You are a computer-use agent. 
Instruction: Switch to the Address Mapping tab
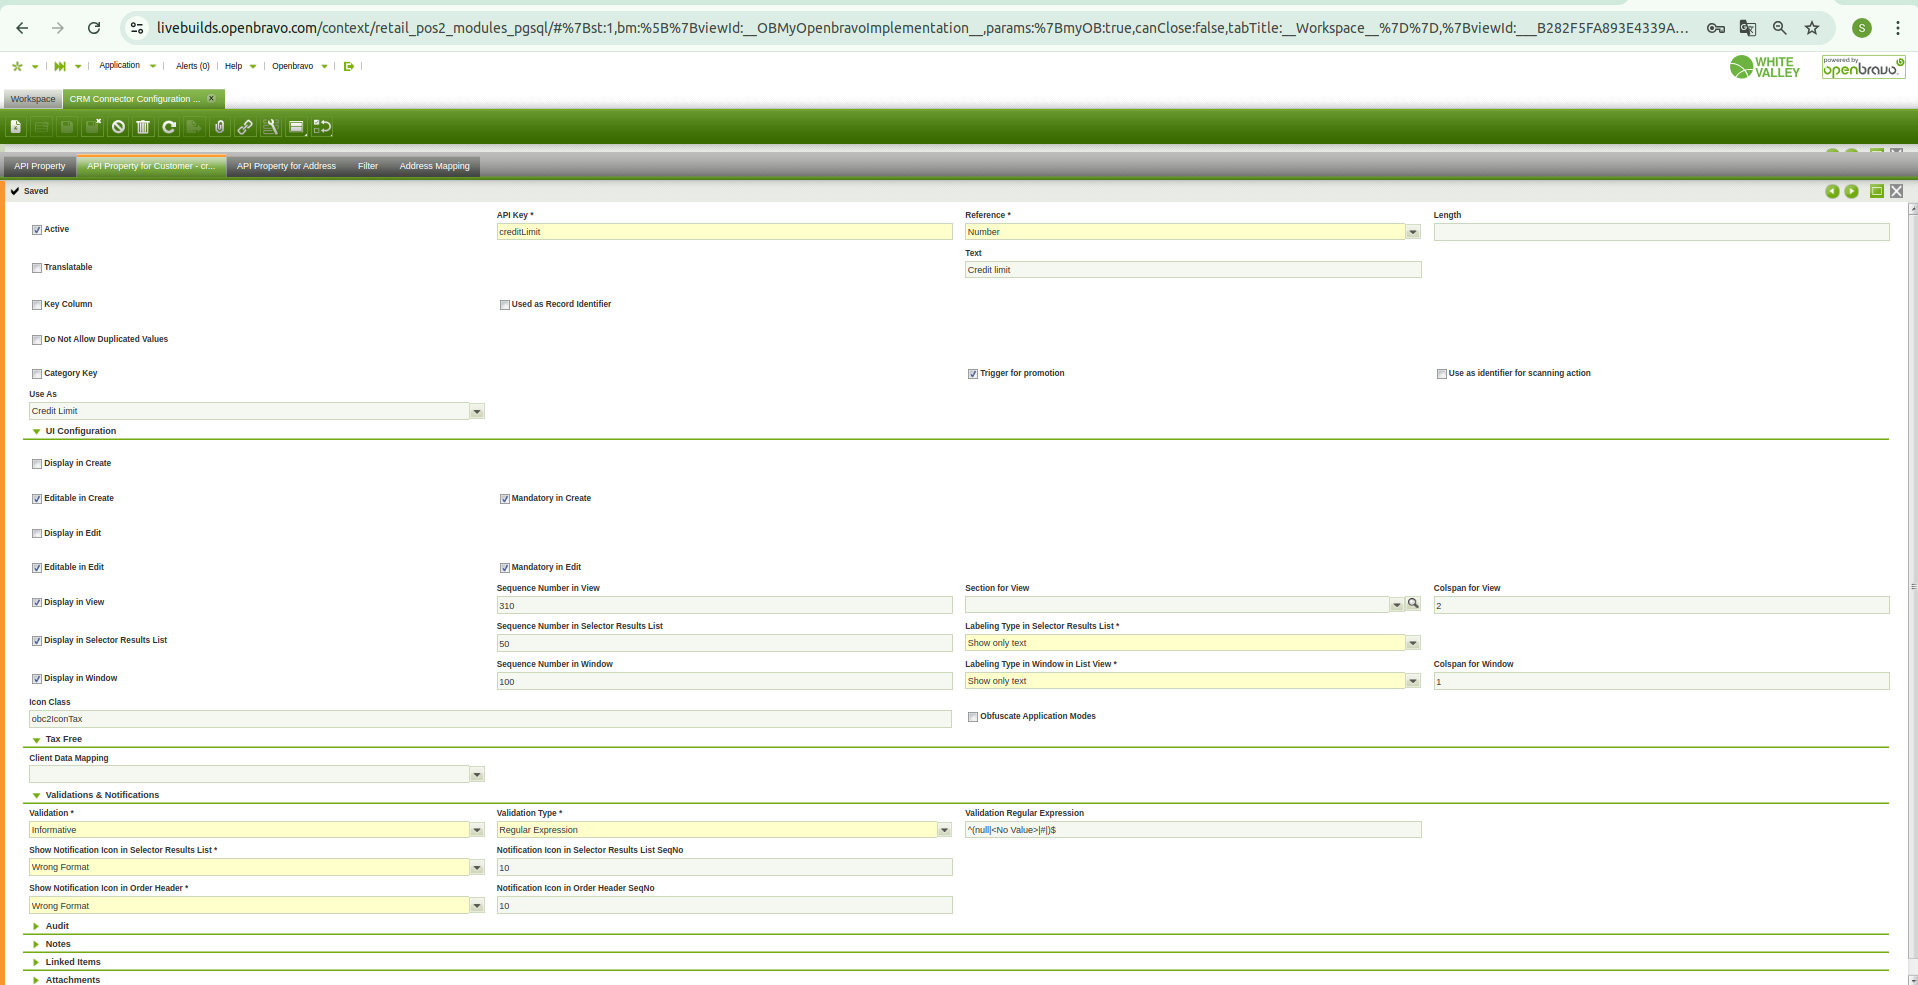434,166
